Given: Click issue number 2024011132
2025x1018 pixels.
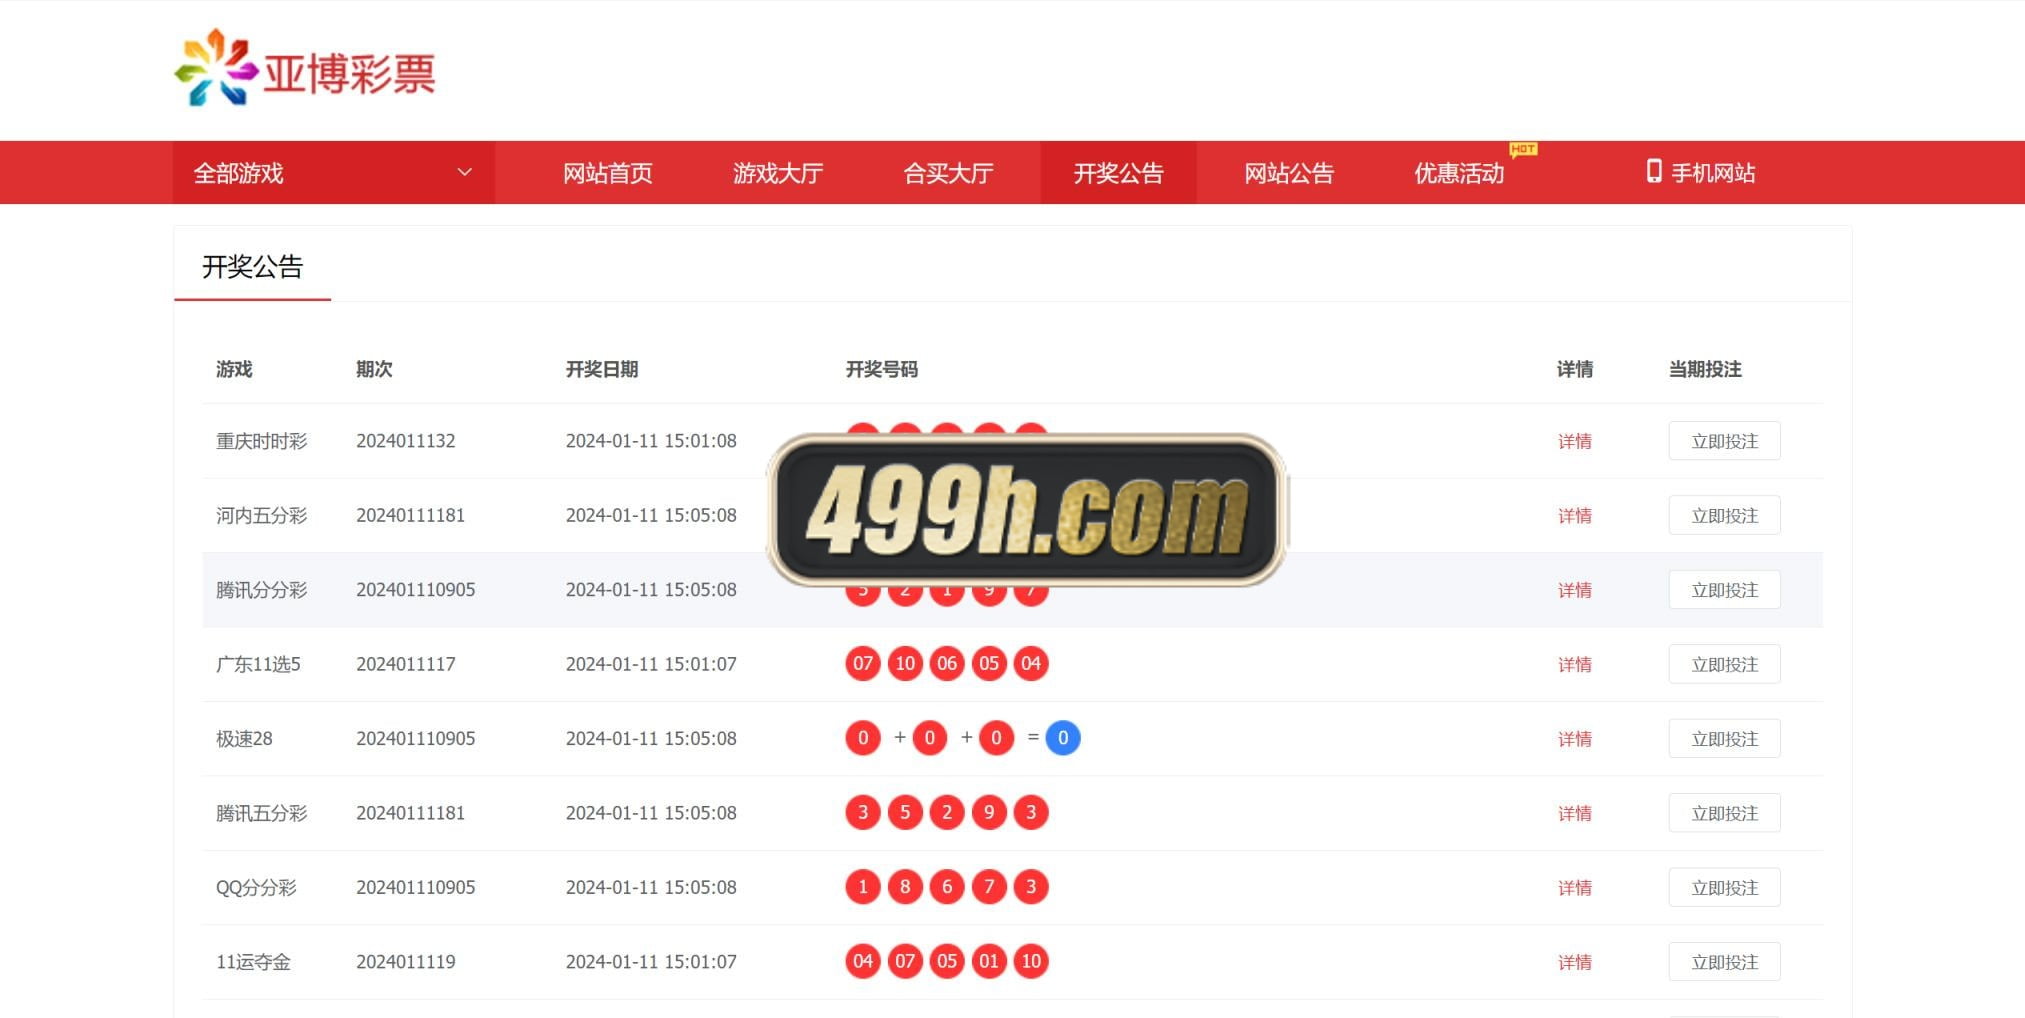Looking at the screenshot, I should 406,441.
